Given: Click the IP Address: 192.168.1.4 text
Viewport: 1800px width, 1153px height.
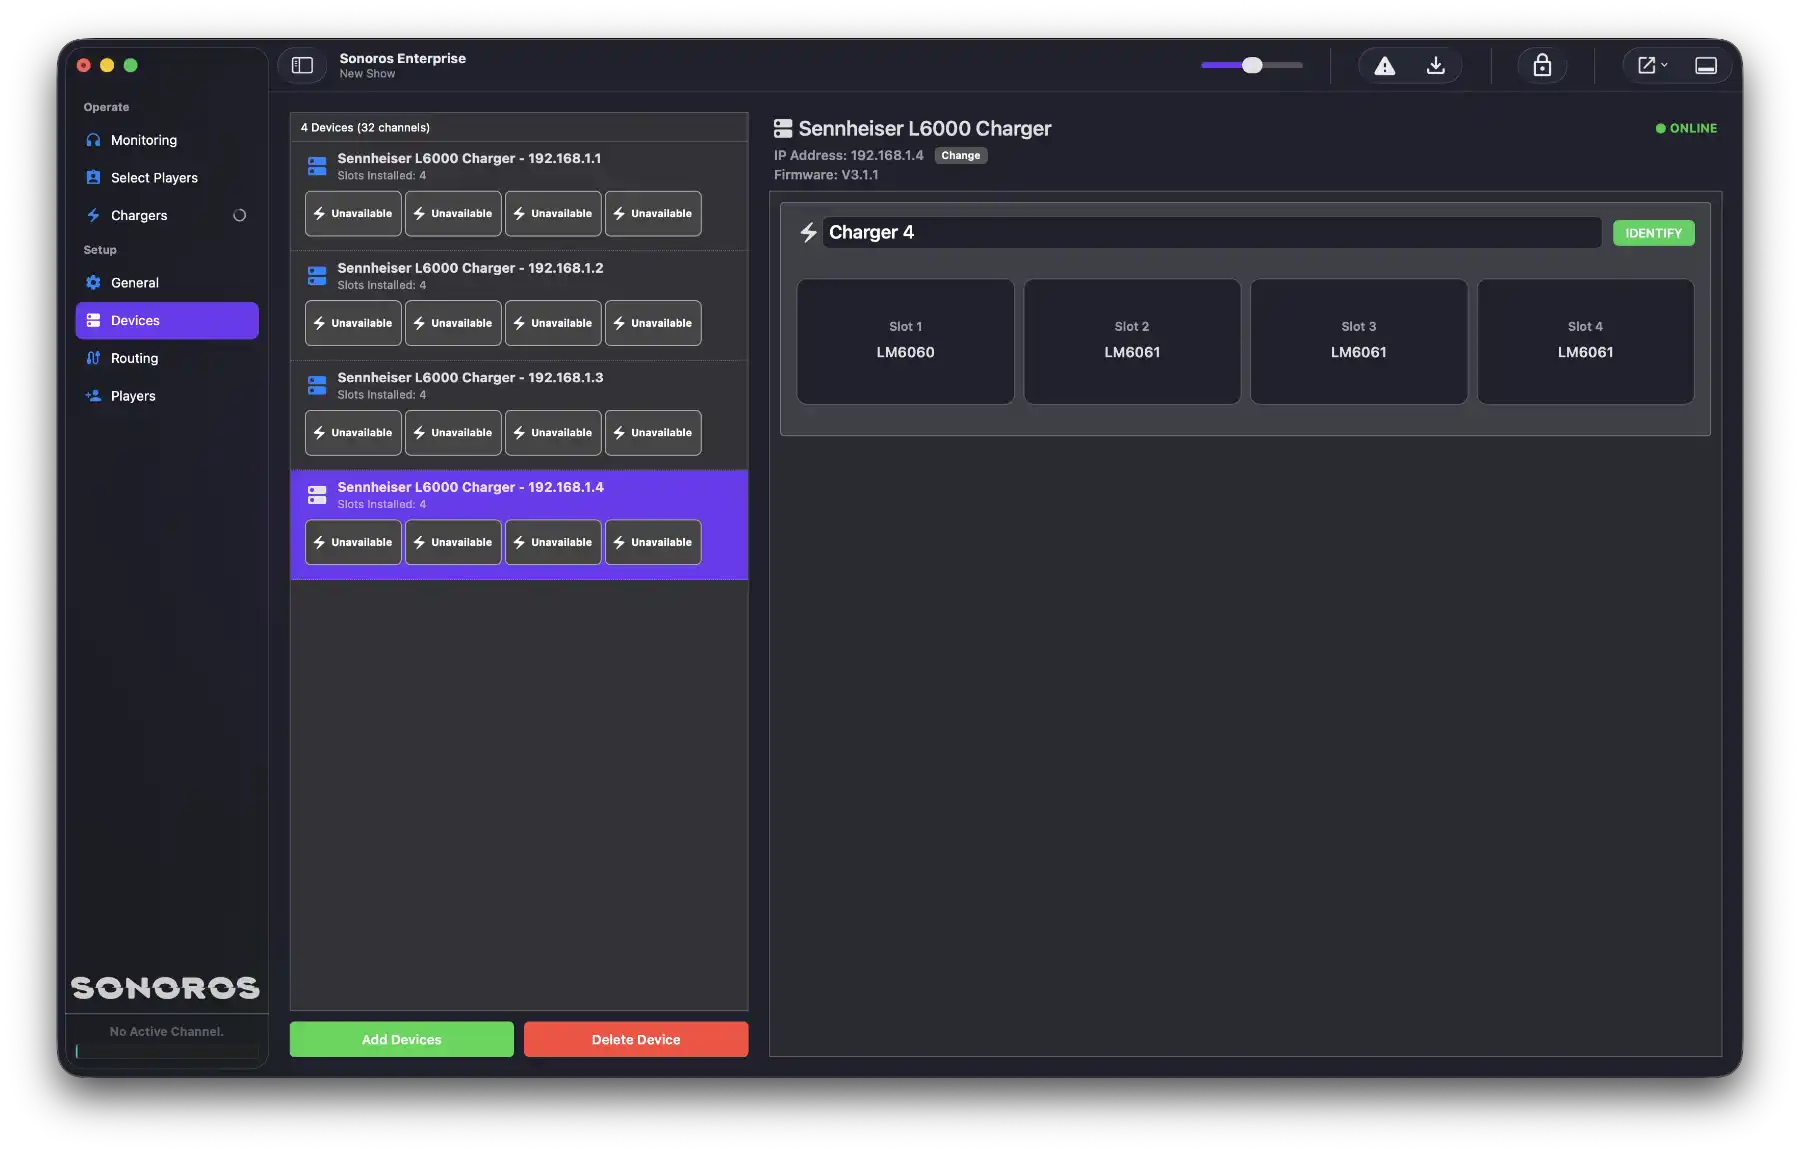Looking at the screenshot, I should pyautogui.click(x=848, y=156).
